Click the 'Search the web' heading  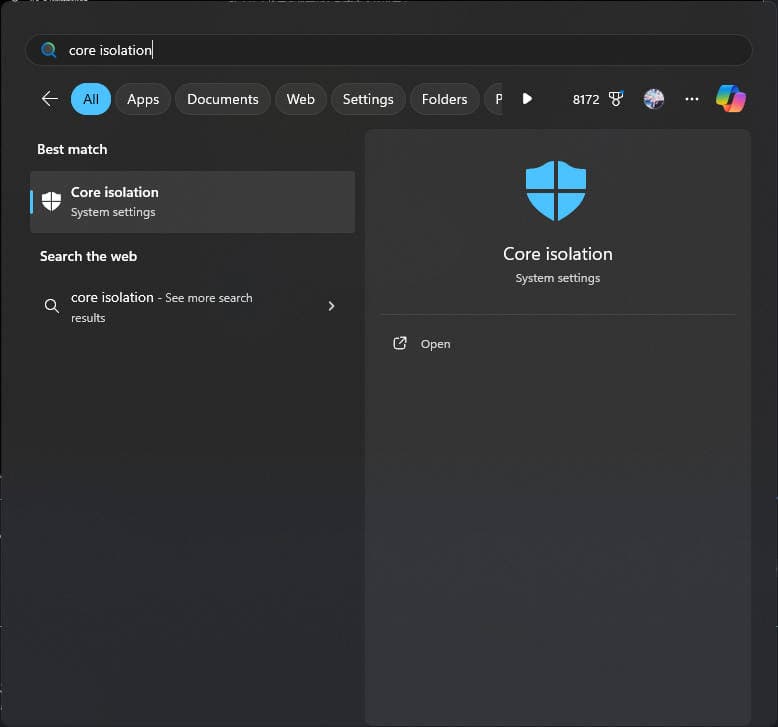(x=88, y=256)
